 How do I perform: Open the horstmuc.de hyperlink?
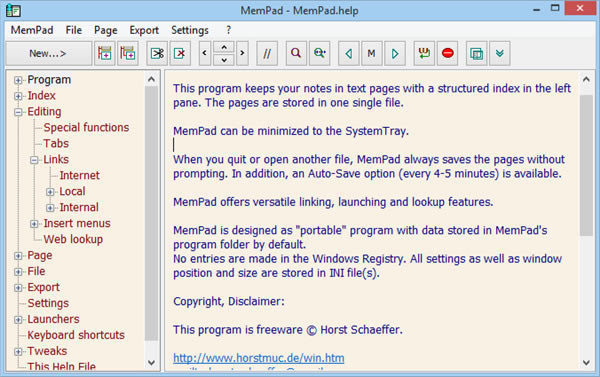(259, 358)
